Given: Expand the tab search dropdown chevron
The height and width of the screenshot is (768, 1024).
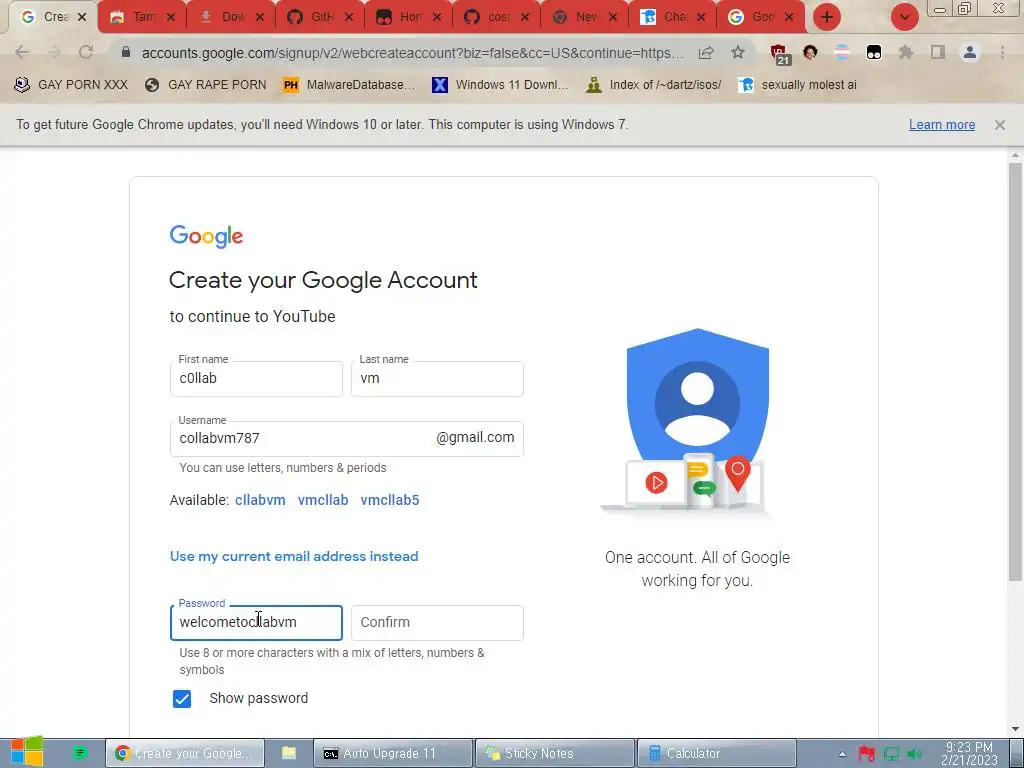Looking at the screenshot, I should coord(904,17).
